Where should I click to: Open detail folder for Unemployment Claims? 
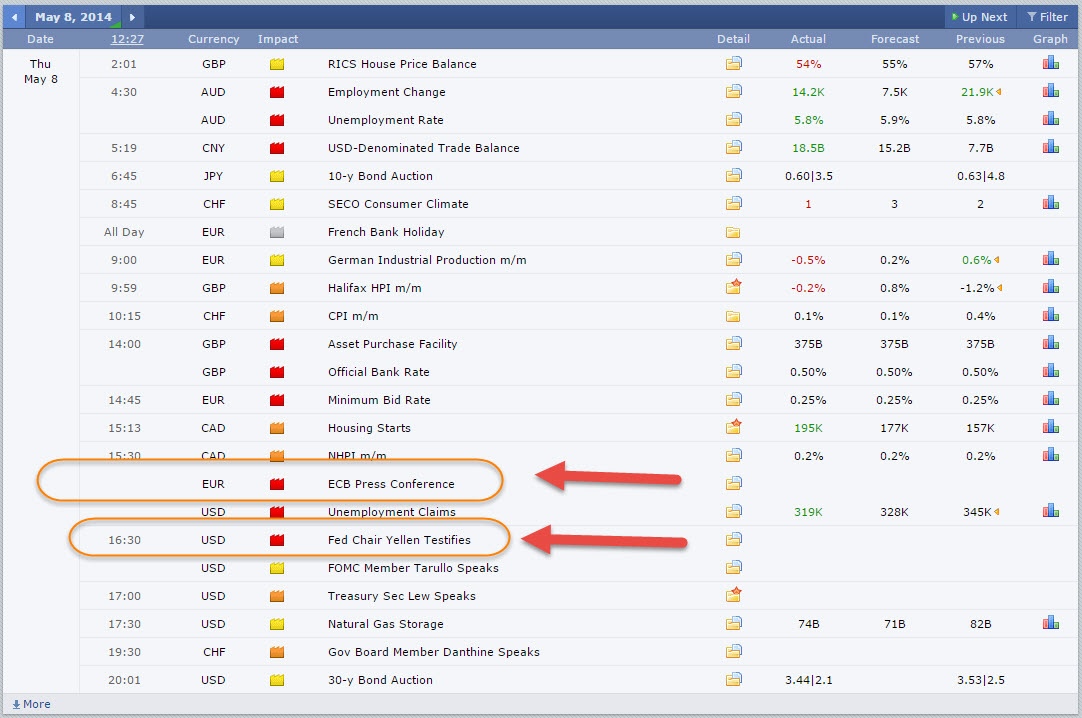coord(734,511)
